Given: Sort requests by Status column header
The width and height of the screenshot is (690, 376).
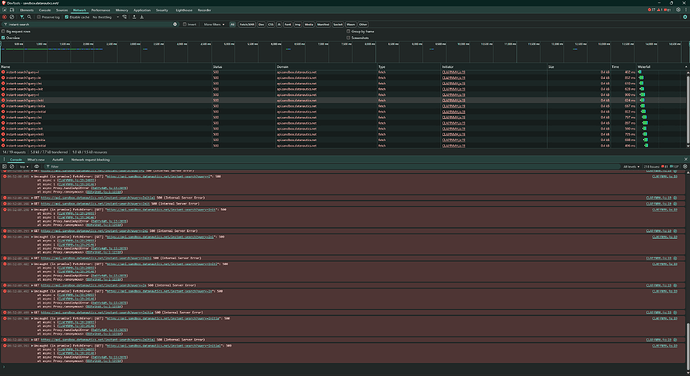Looking at the screenshot, I should coord(243,66).
